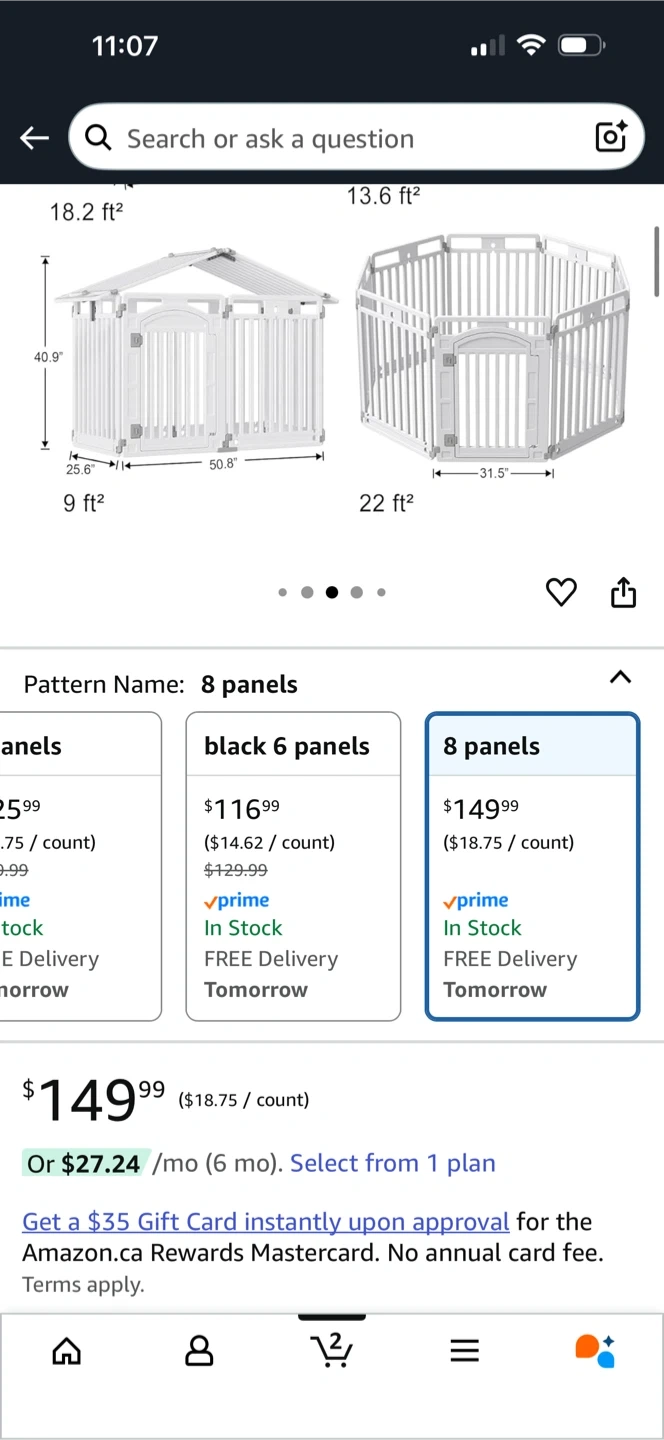Viewport: 664px width, 1440px height.
Task: Go to Home tab icon
Action: 67,1351
